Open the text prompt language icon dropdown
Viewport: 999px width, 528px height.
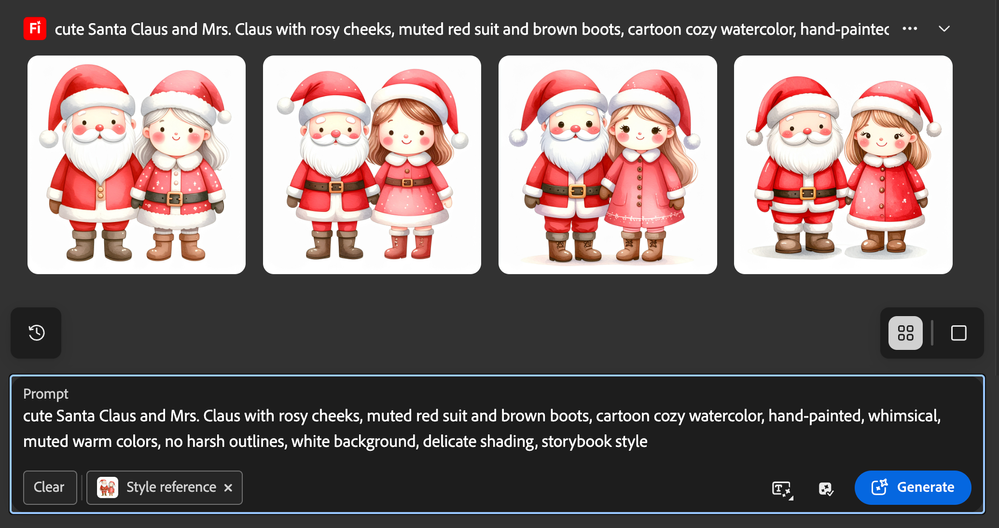point(782,489)
